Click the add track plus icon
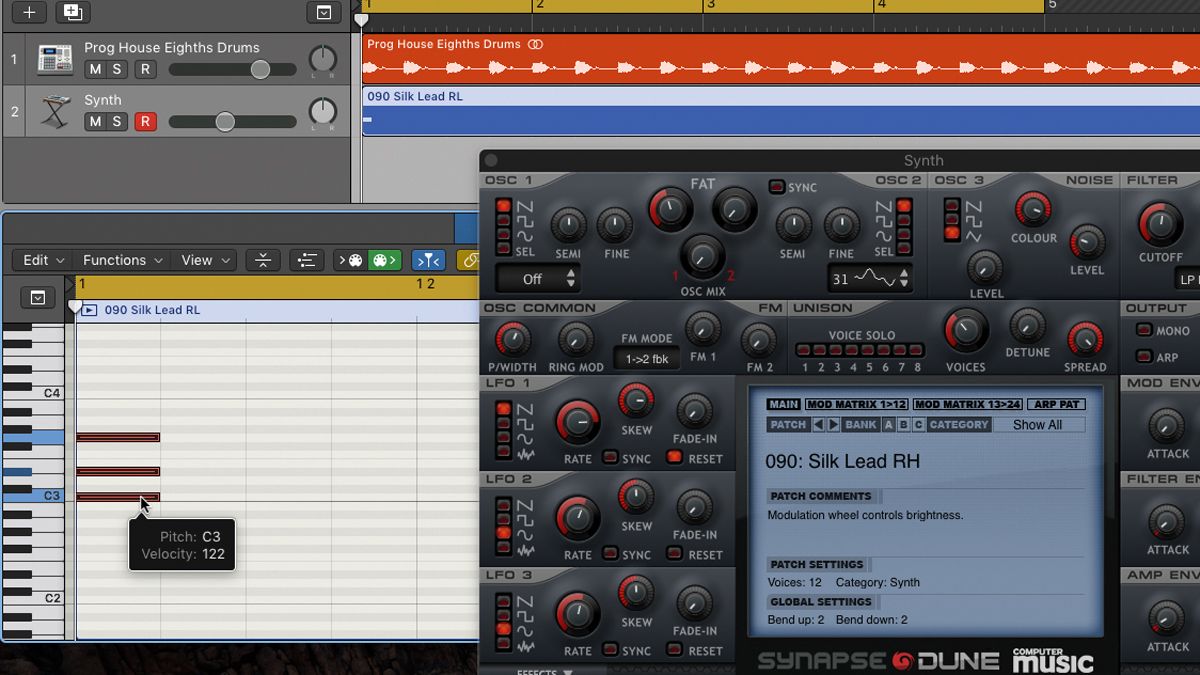1200x675 pixels. pos(27,13)
